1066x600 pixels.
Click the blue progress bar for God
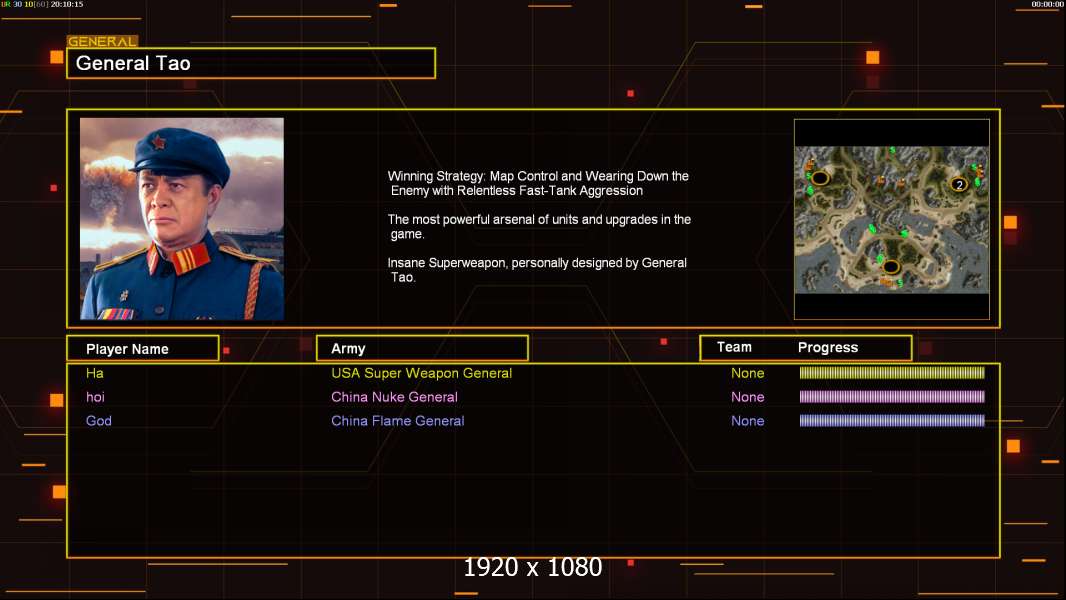pos(892,420)
